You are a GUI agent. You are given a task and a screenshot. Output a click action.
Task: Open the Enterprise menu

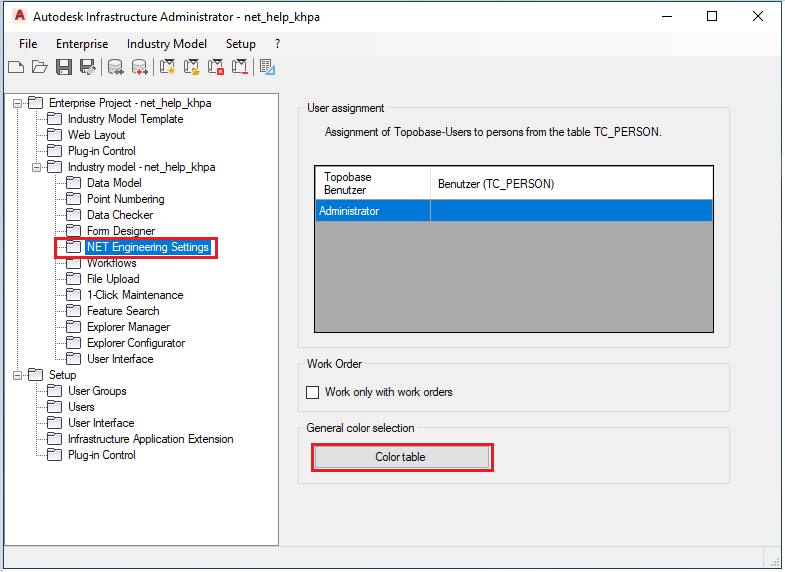(82, 44)
